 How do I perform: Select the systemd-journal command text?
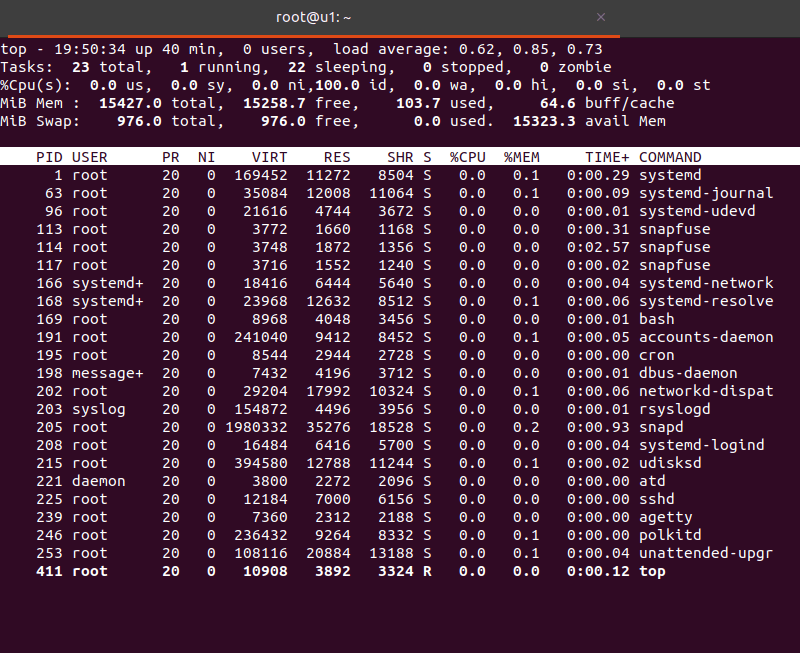tap(706, 193)
